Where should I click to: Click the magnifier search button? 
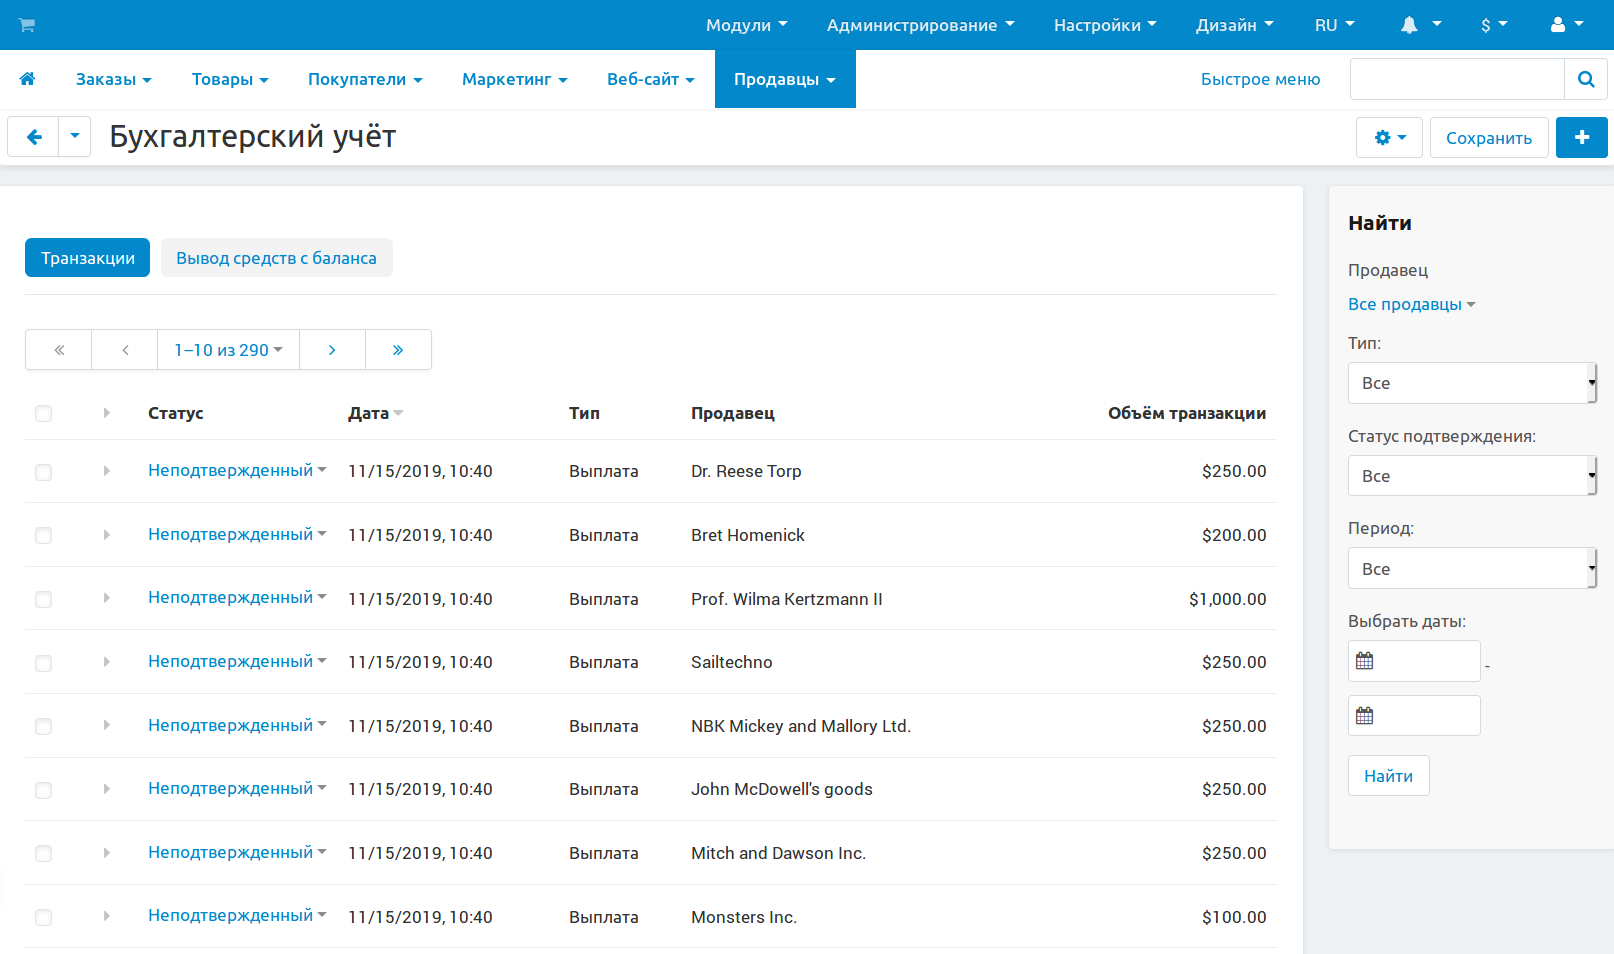[1585, 79]
